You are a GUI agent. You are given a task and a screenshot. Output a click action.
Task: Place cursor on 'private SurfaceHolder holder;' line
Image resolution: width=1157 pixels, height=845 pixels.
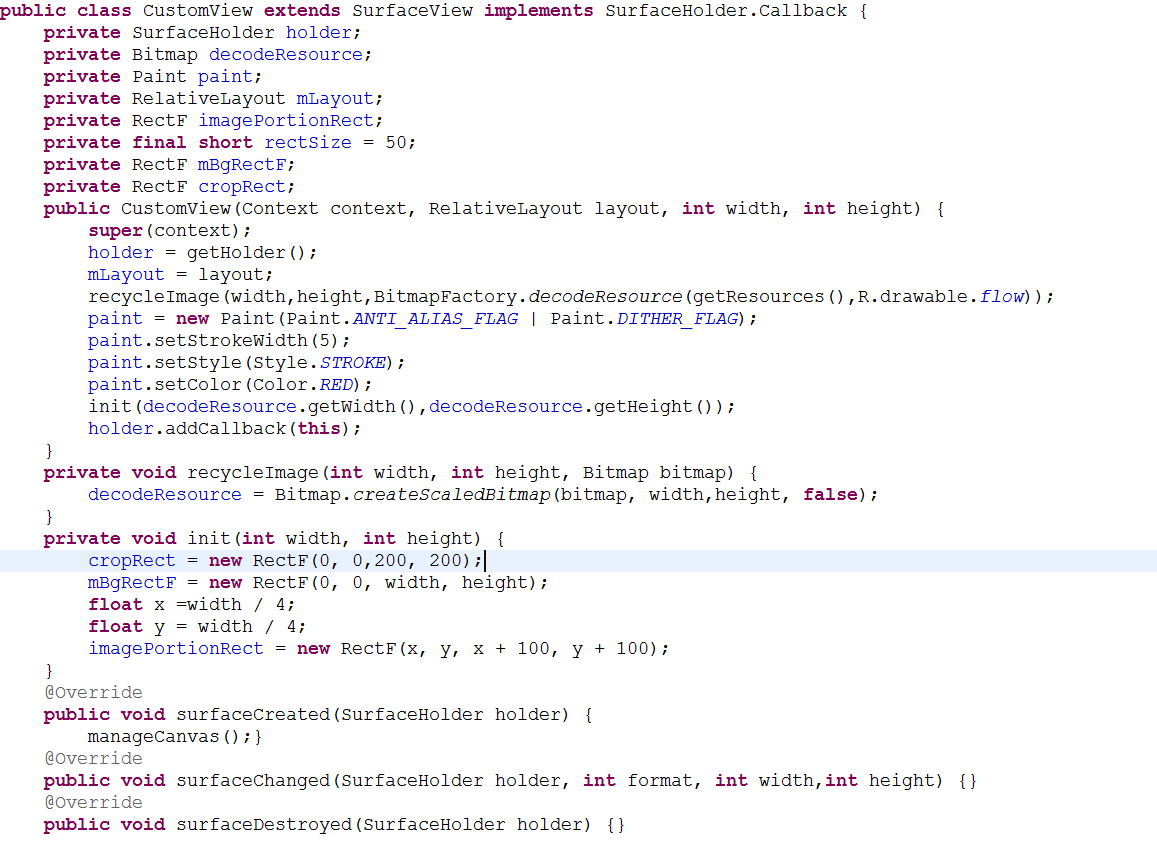[201, 33]
